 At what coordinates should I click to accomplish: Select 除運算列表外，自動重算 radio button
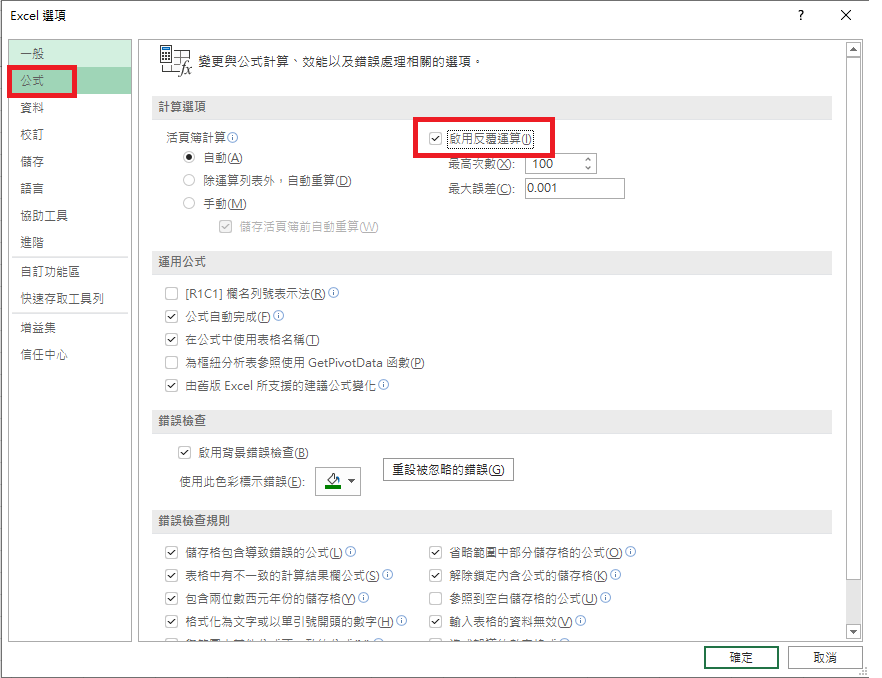[189, 180]
